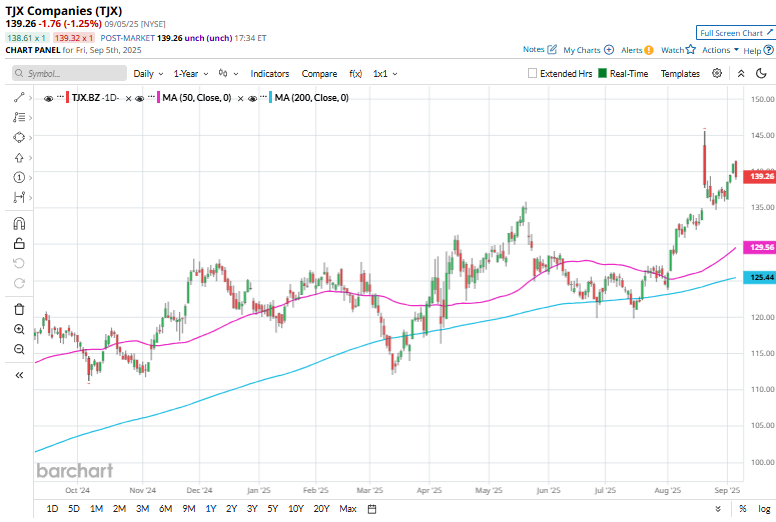Image resolution: width=776 pixels, height=522 pixels.
Task: Open more options for TJX.BZ series
Action: [60, 96]
